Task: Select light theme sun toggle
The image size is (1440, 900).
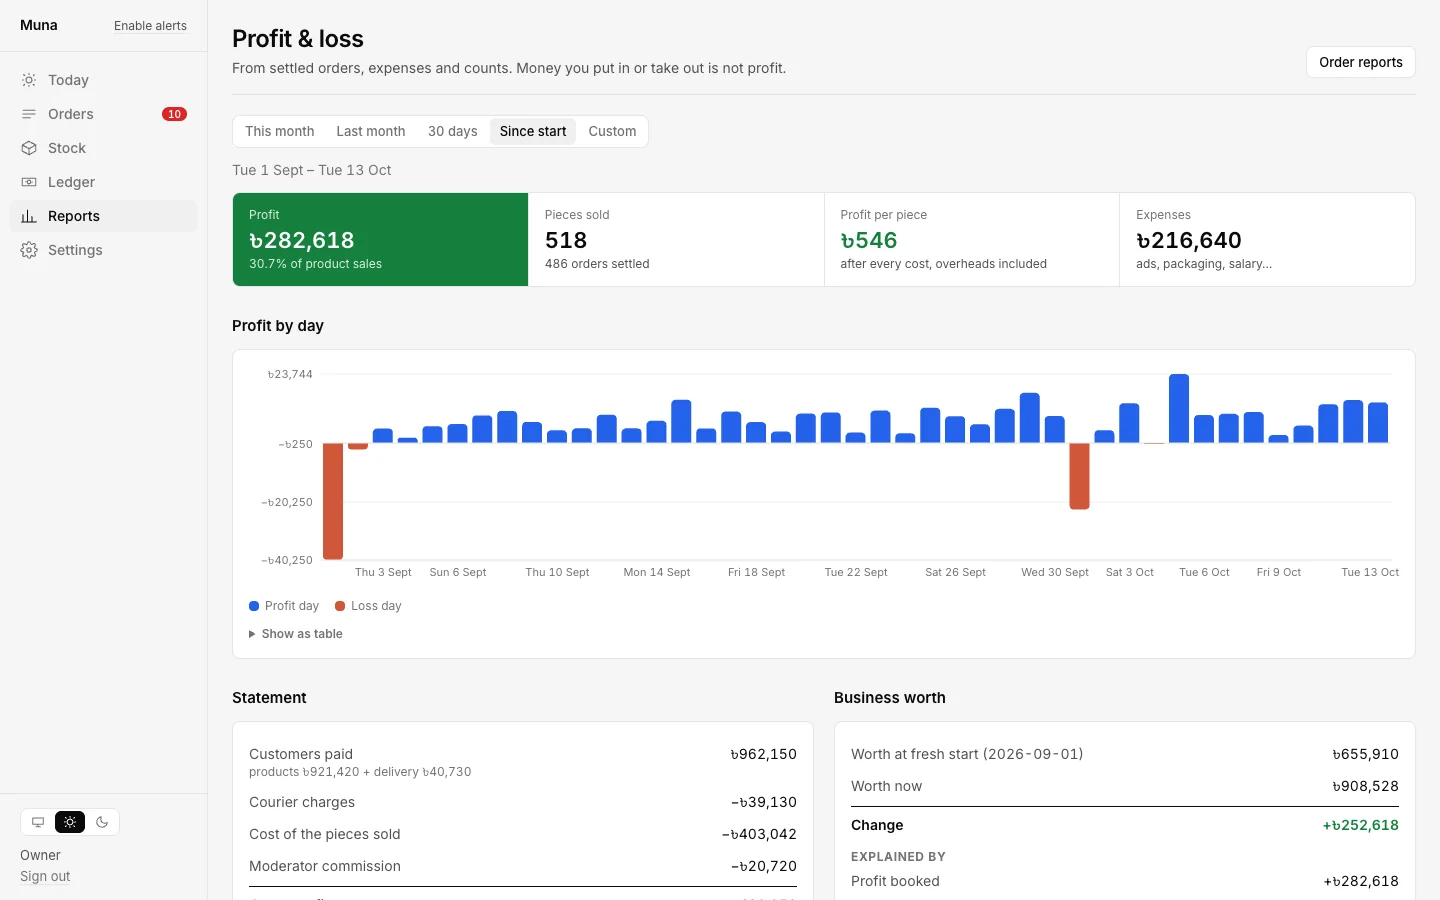Action: click(x=70, y=822)
